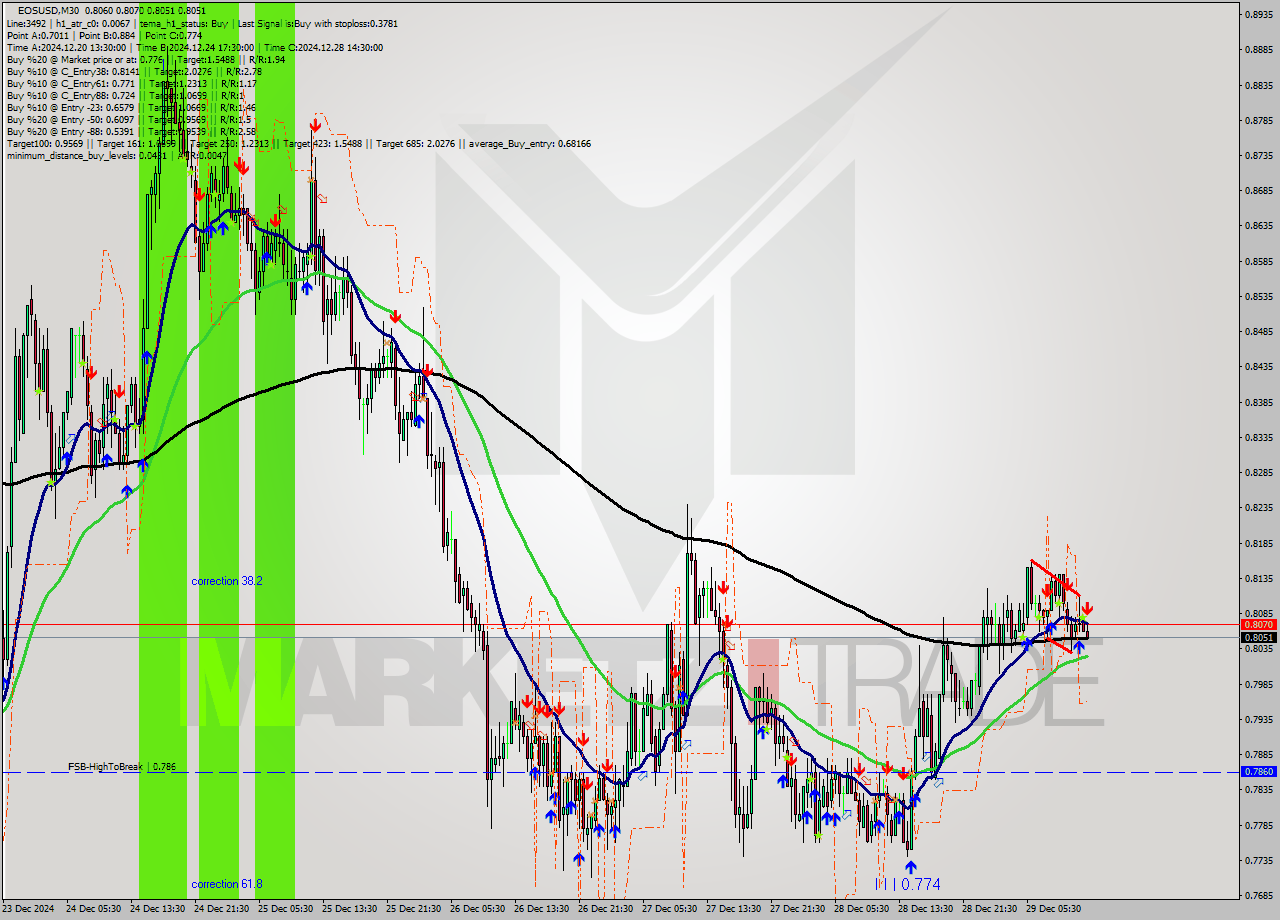This screenshot has height=920, width=1280.
Task: Select the Buy %20 @ Market price line
Action: (x=145, y=59)
